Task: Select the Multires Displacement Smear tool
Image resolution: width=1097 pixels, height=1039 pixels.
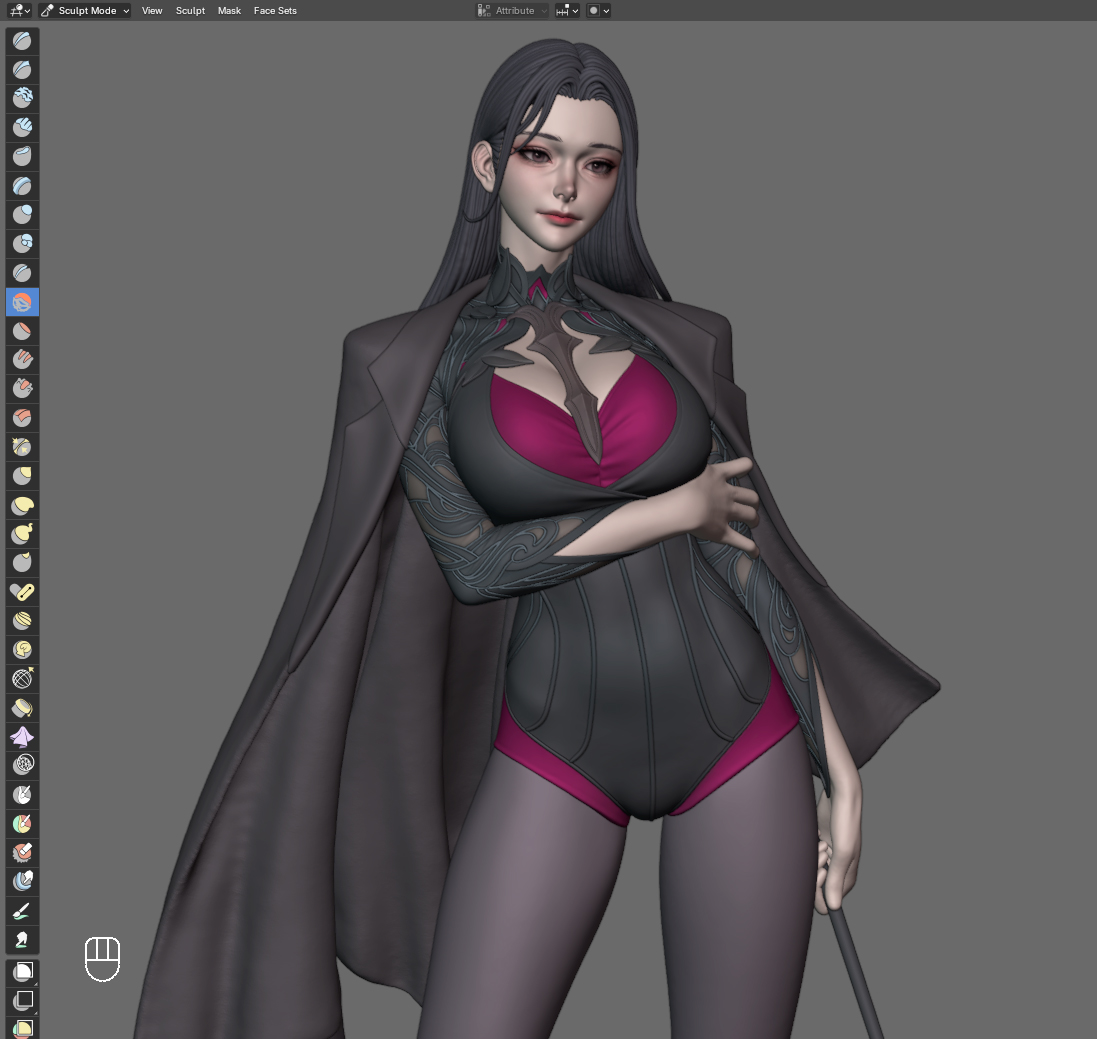Action: pos(22,881)
